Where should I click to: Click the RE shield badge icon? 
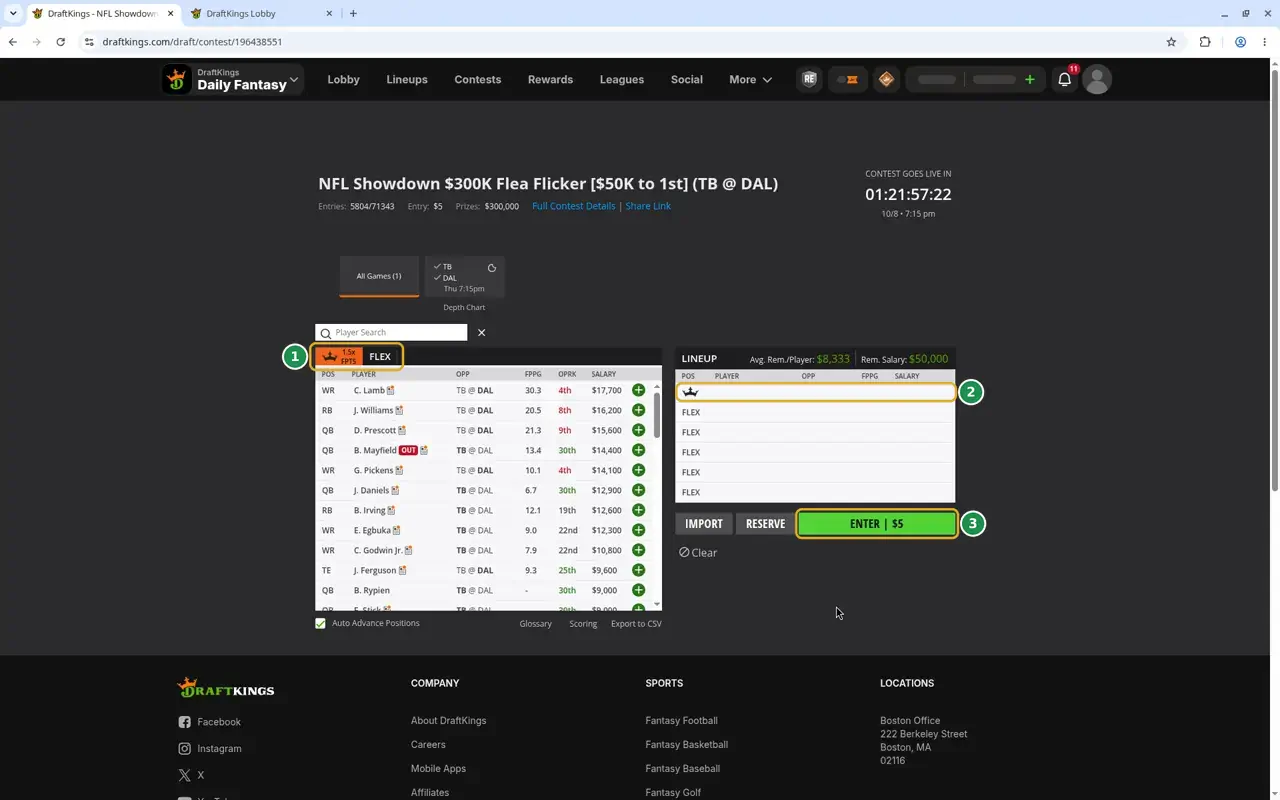[x=809, y=80]
